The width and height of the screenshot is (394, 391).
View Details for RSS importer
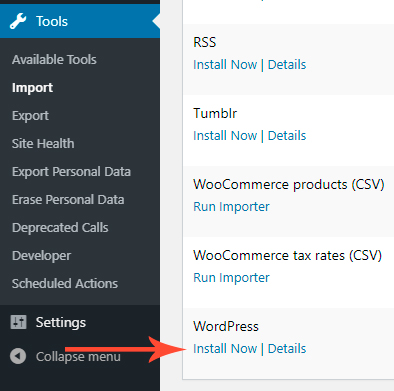pyautogui.click(x=287, y=64)
